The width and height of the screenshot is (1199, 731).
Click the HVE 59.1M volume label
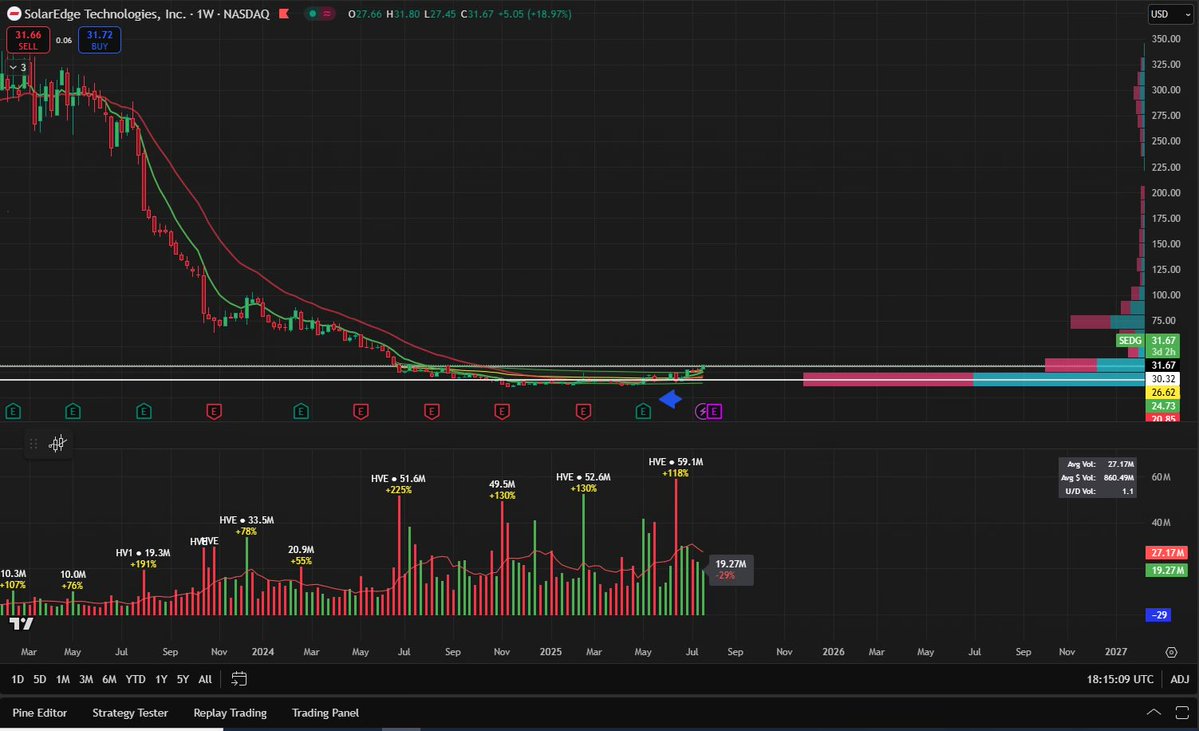[x=676, y=462]
